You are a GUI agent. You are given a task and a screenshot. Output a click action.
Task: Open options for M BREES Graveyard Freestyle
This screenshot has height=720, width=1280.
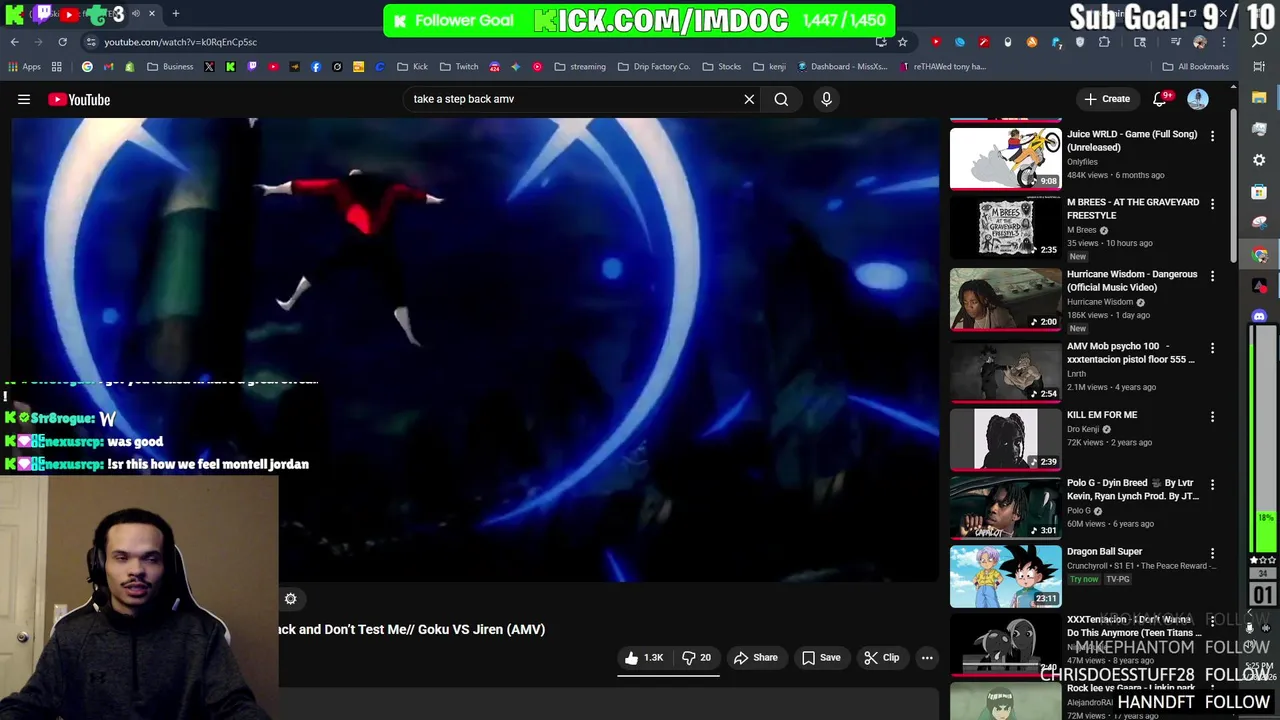(x=1212, y=204)
